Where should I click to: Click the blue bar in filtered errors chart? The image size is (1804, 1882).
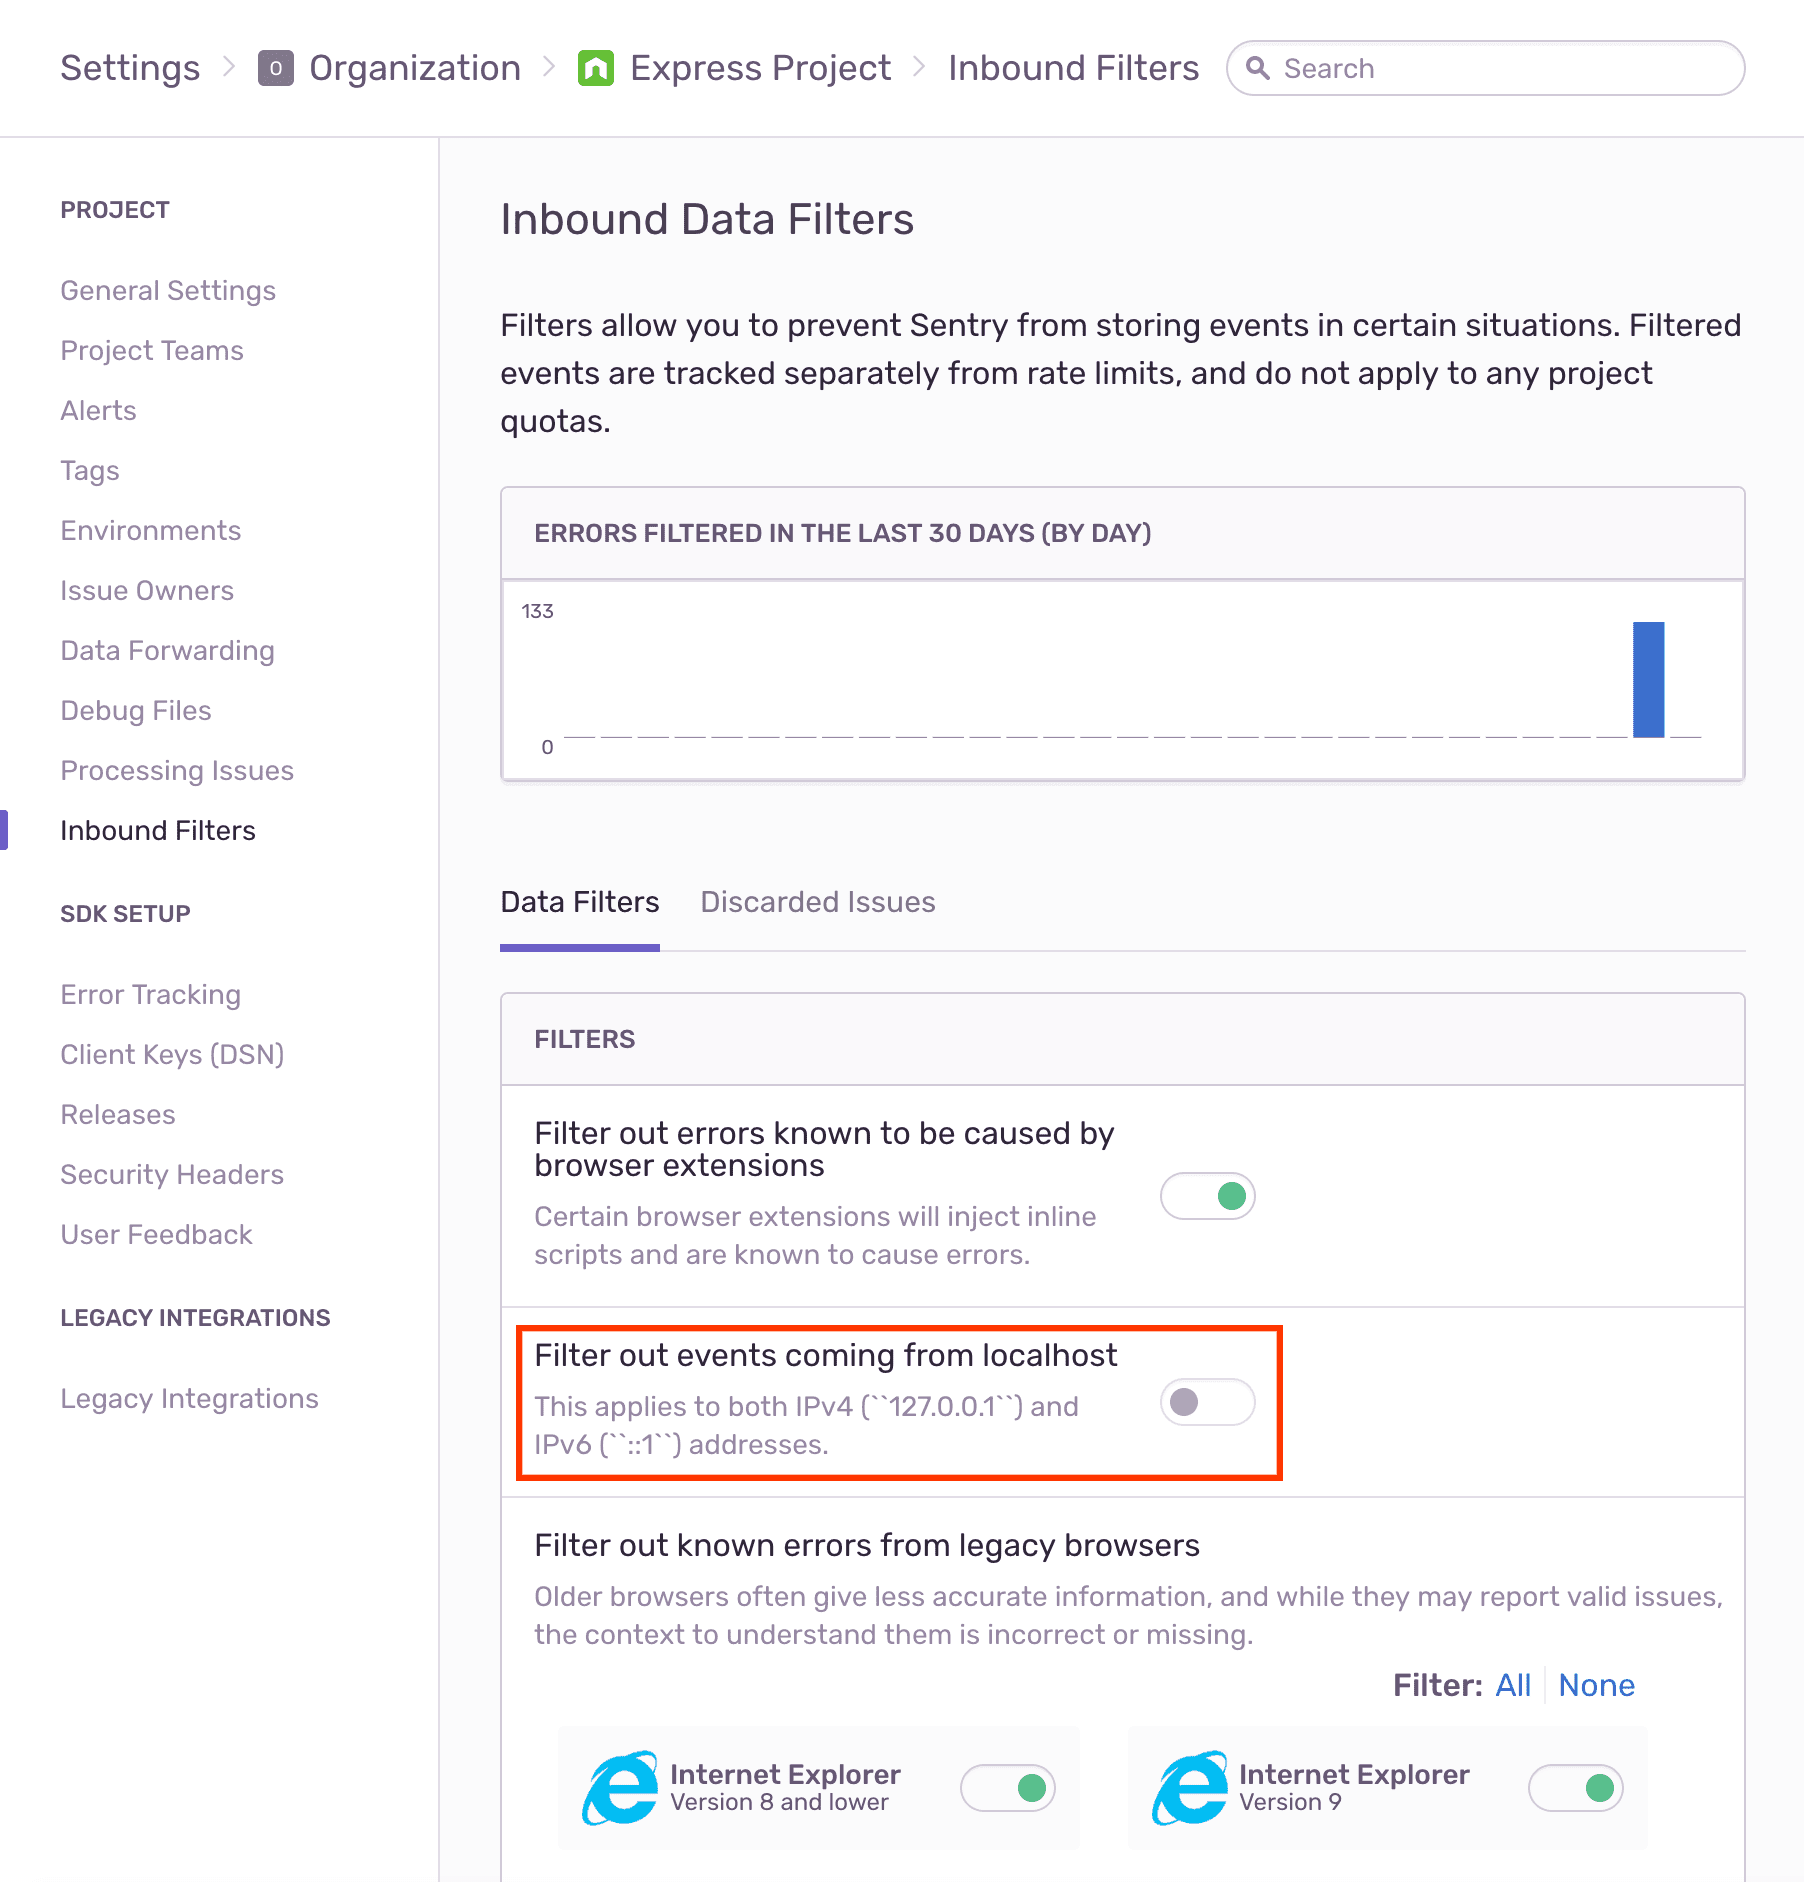tap(1648, 680)
